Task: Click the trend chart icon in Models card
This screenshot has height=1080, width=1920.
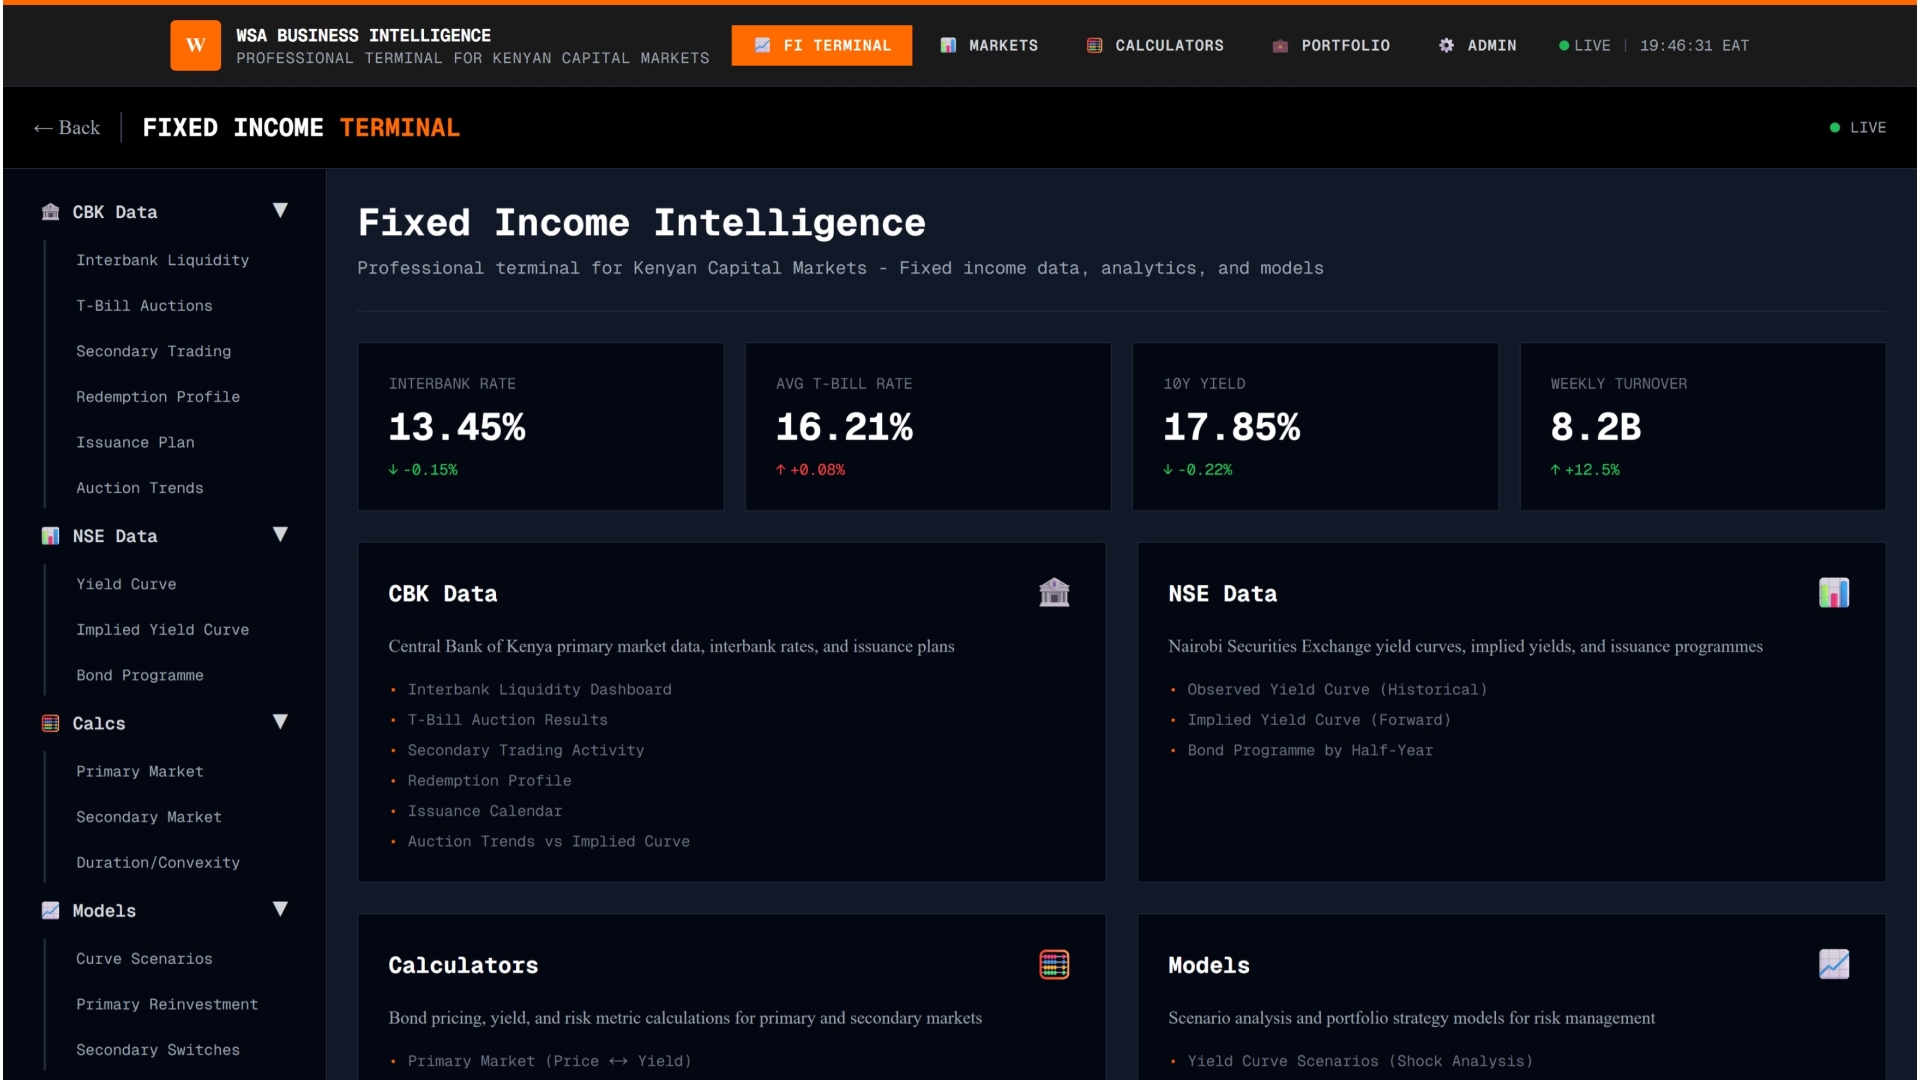Action: pyautogui.click(x=1833, y=964)
